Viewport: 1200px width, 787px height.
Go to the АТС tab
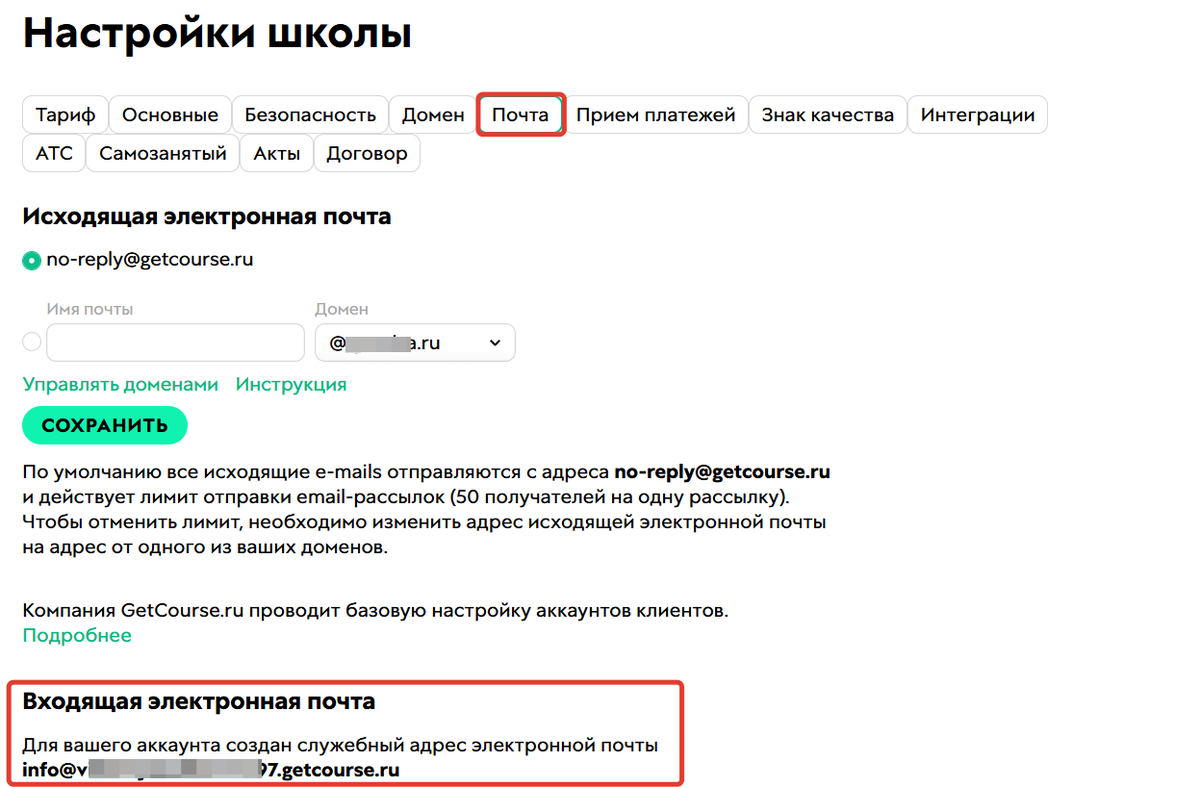(54, 154)
